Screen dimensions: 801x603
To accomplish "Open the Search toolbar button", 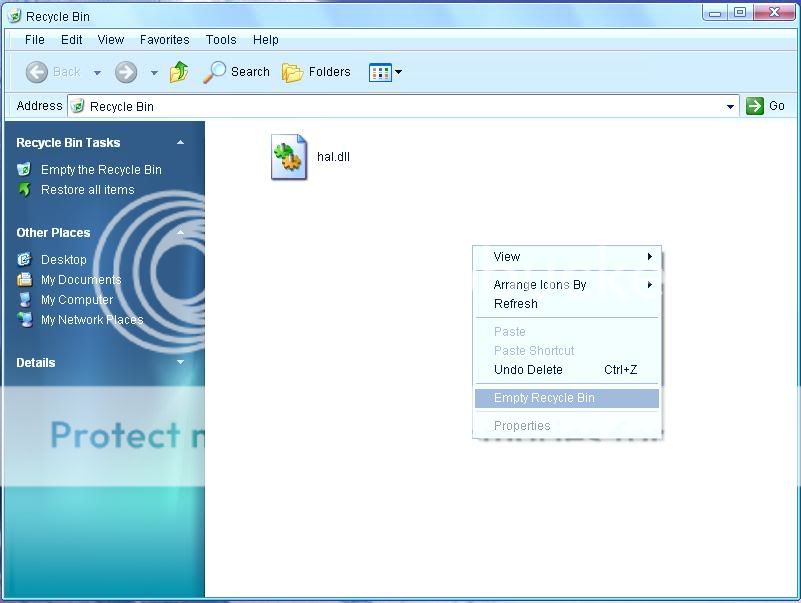I will [x=237, y=72].
